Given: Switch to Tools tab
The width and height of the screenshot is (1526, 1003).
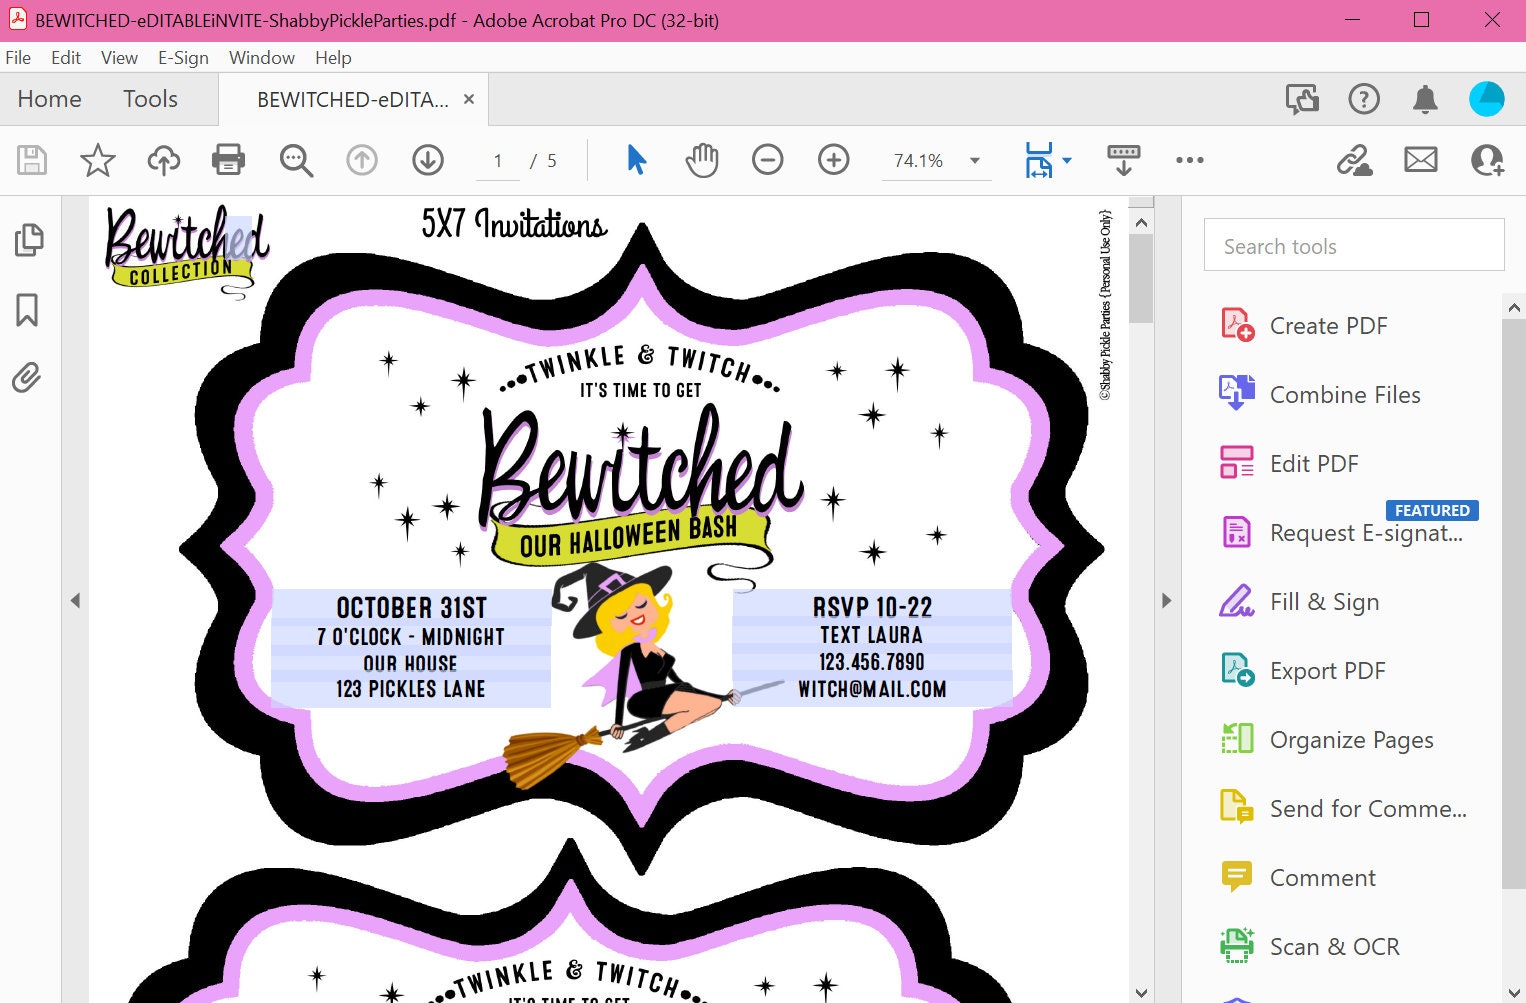Looking at the screenshot, I should [x=150, y=99].
